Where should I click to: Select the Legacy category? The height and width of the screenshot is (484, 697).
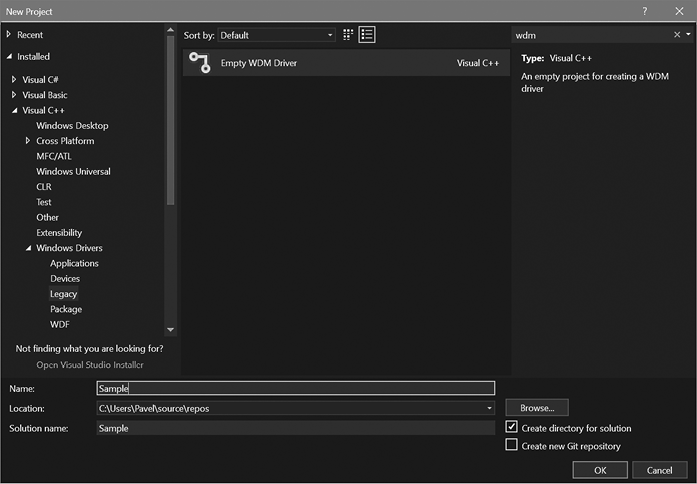tap(63, 294)
